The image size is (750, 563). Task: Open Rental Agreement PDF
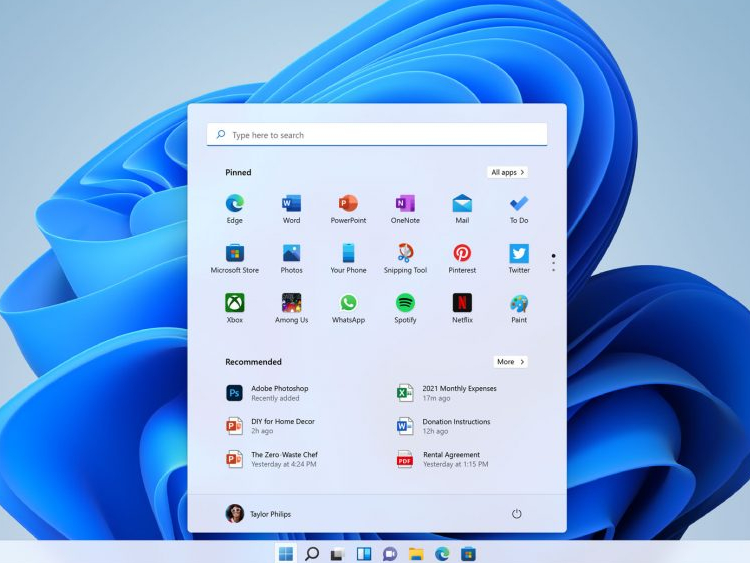(443, 459)
